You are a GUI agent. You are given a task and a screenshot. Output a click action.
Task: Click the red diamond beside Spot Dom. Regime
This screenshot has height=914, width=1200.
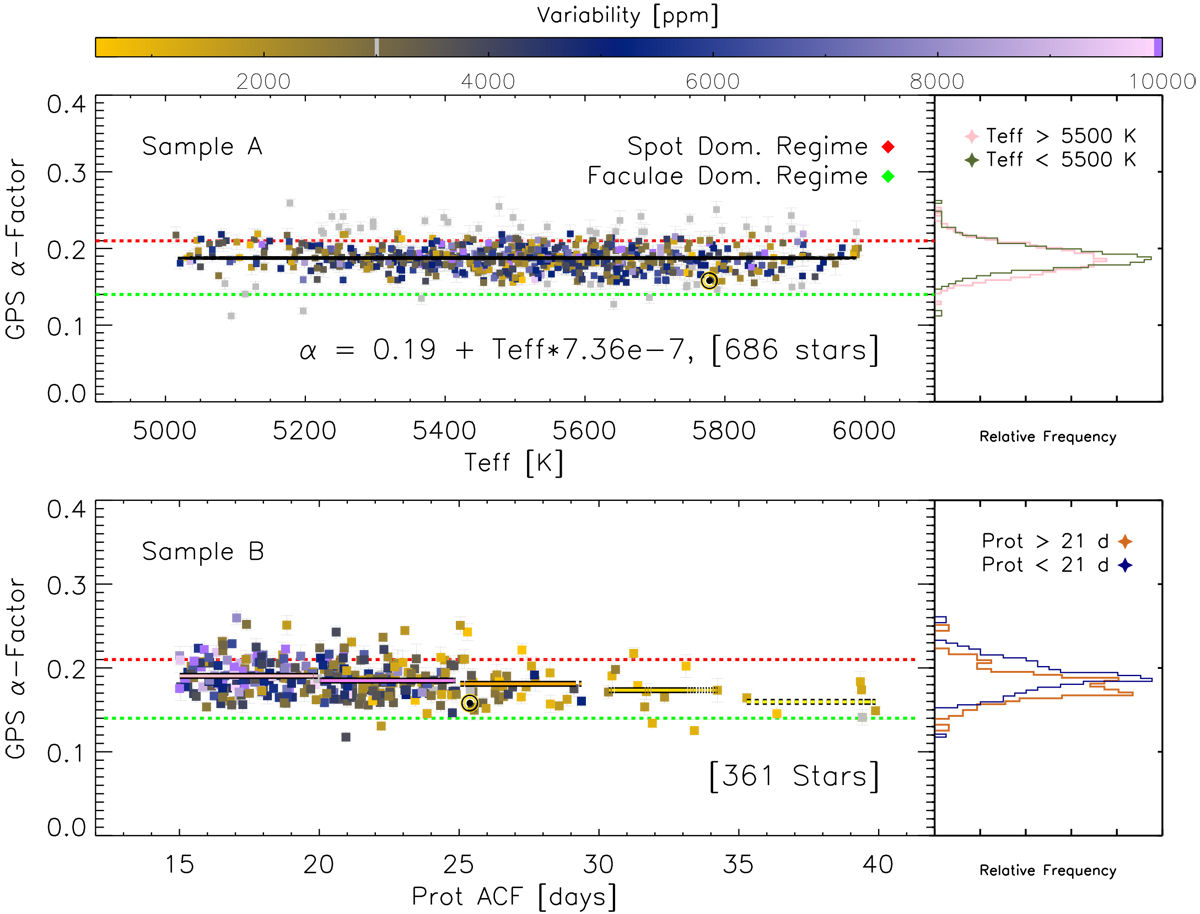tap(887, 147)
